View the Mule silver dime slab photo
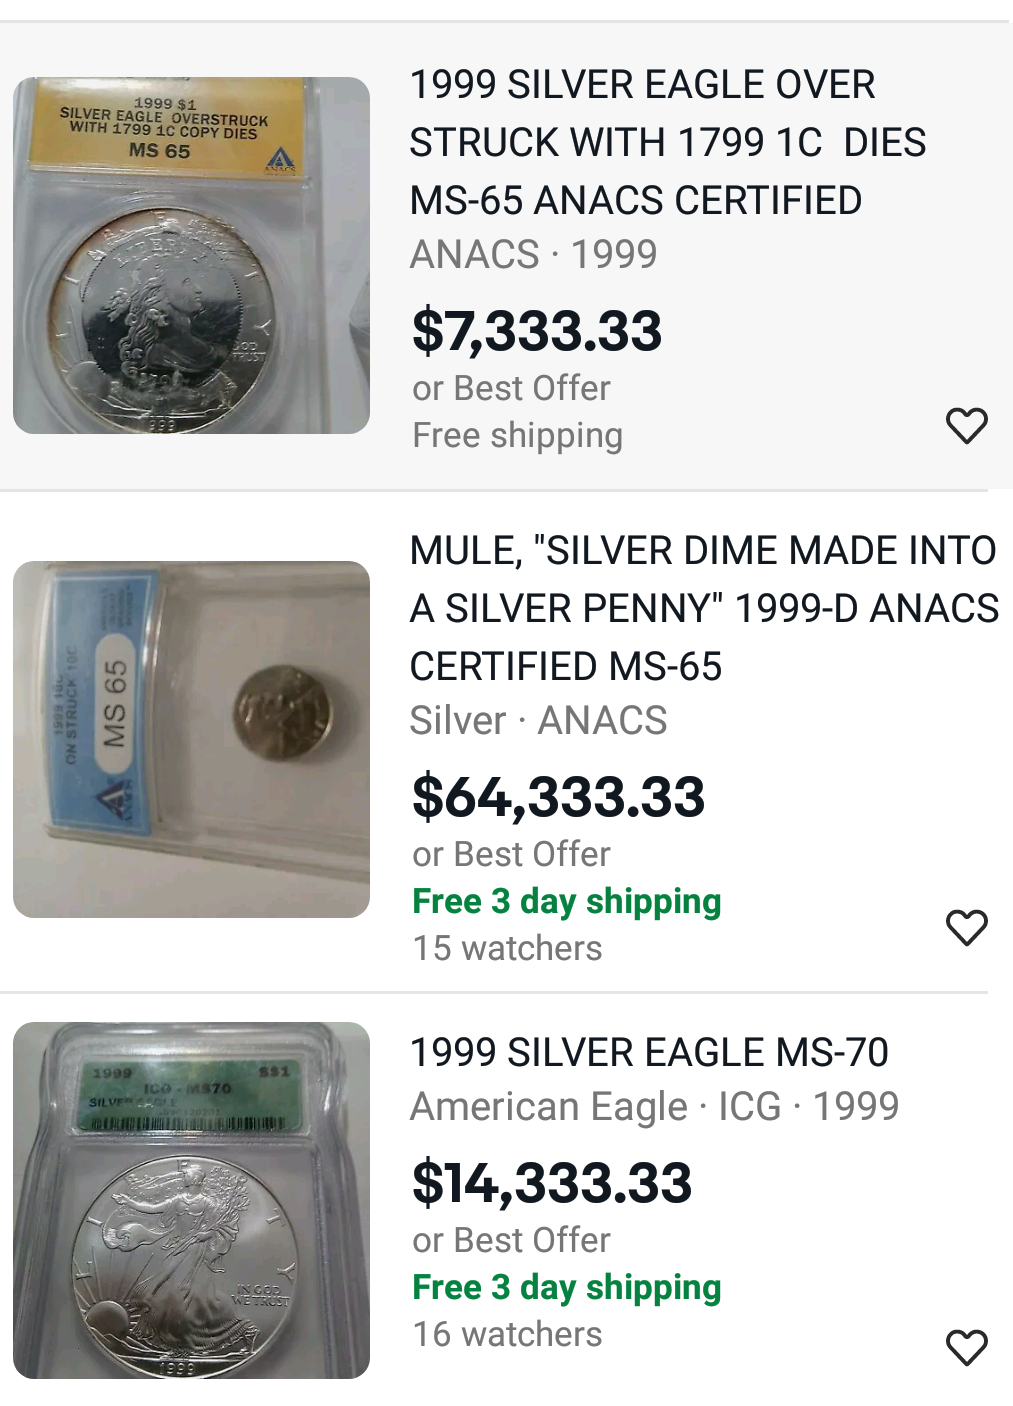1013x1406 pixels. coord(191,739)
